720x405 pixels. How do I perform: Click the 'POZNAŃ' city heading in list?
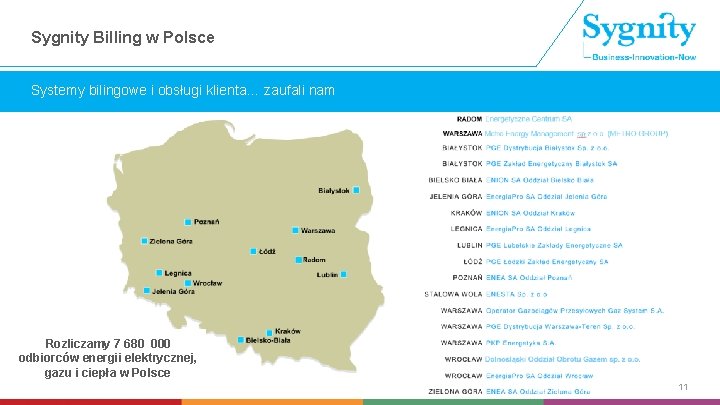467,278
